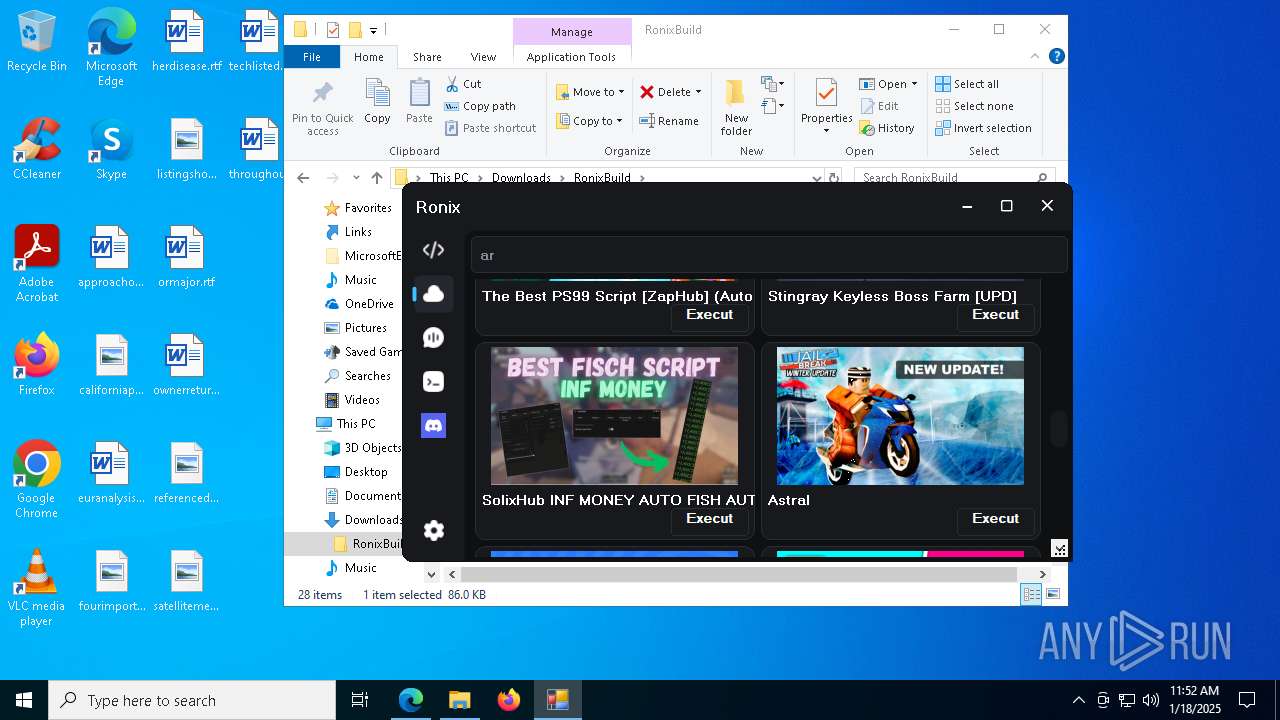Open Ronix settings gear icon
Viewport: 1280px width, 720px height.
pyautogui.click(x=433, y=531)
